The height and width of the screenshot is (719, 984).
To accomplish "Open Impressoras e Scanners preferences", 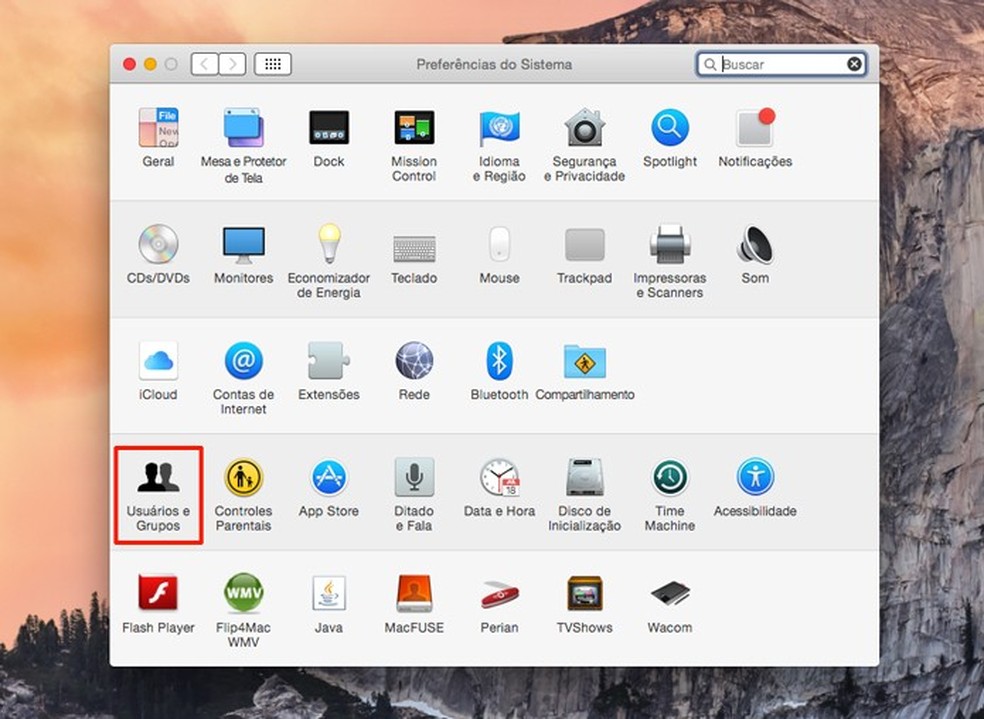I will pos(669,245).
